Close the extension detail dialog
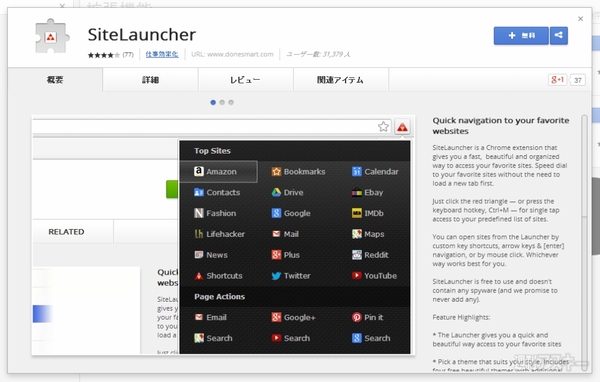This screenshot has height=382, width=600. [580, 19]
